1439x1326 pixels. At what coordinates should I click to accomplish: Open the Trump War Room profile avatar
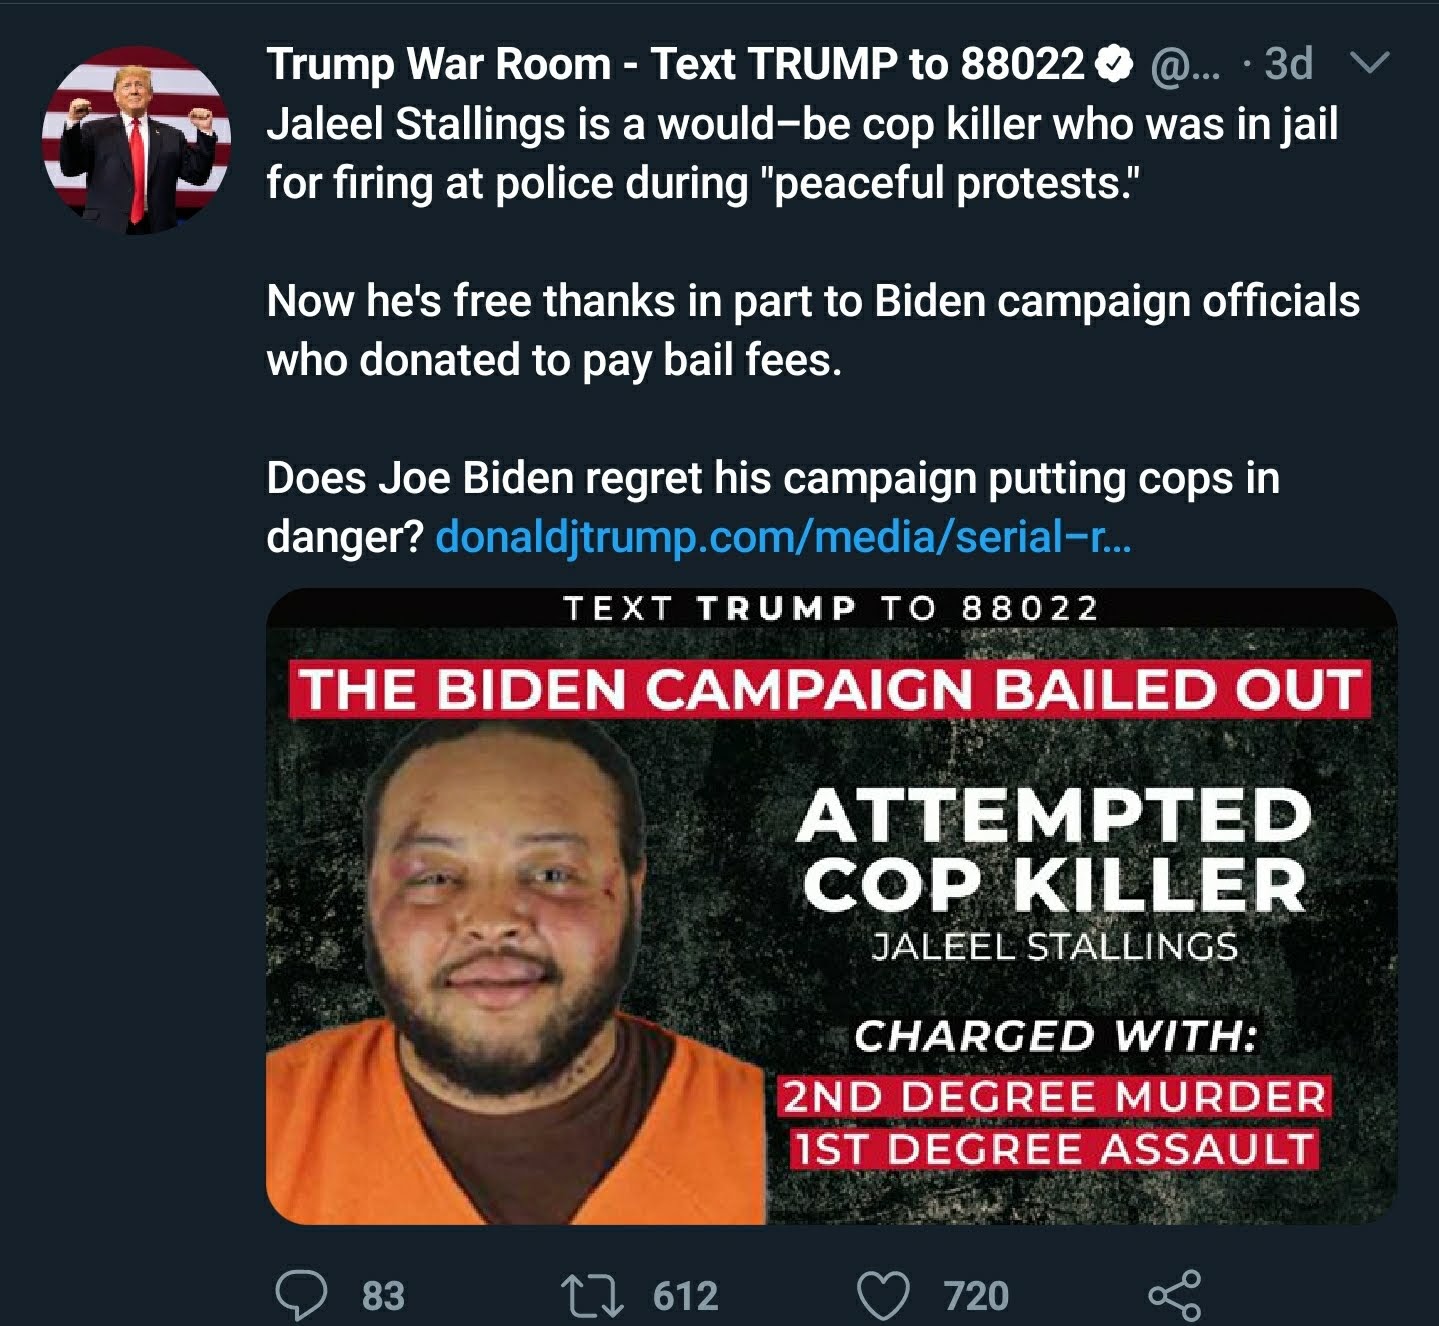[136, 140]
